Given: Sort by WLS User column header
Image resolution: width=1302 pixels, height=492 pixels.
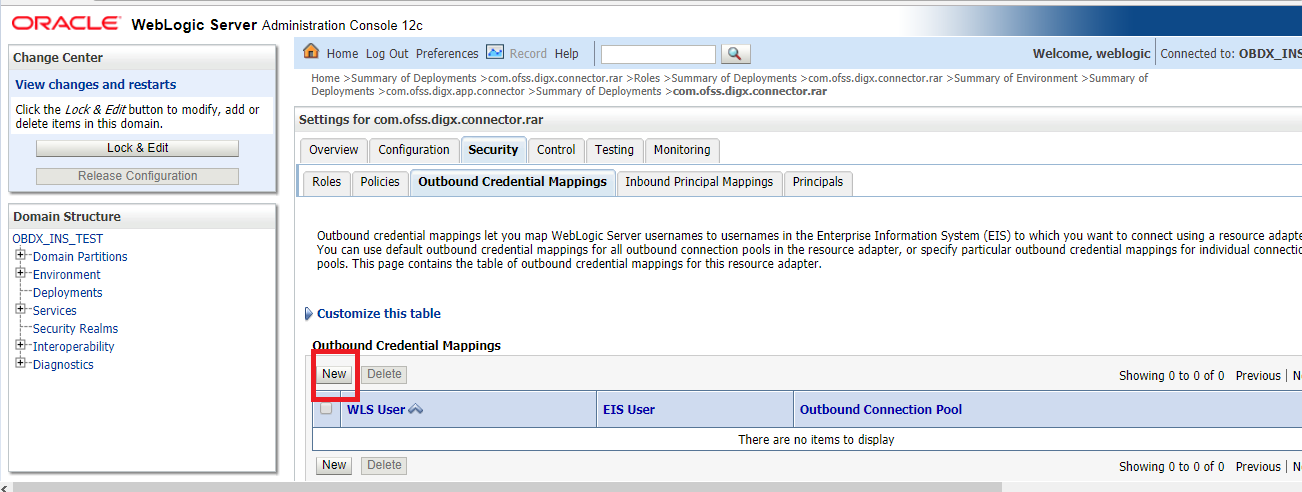Looking at the screenshot, I should coord(376,410).
